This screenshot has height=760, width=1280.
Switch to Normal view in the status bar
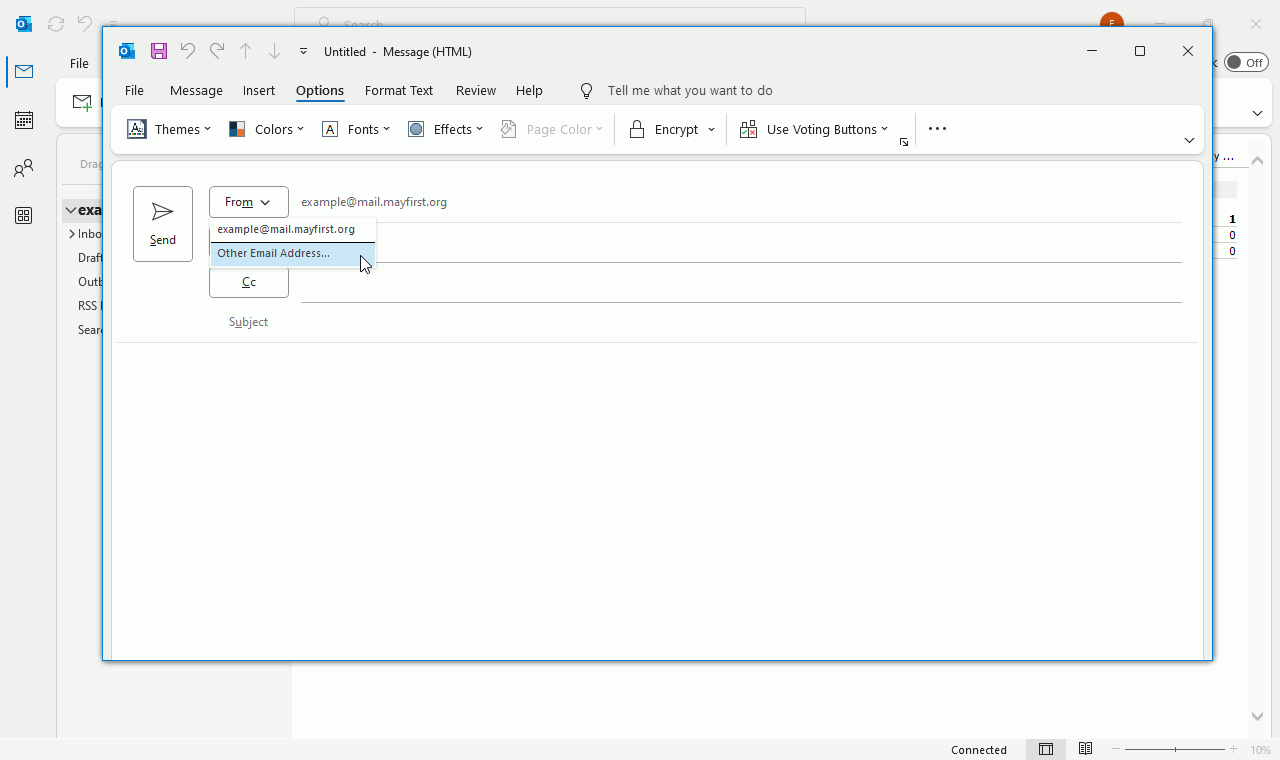click(x=1046, y=749)
